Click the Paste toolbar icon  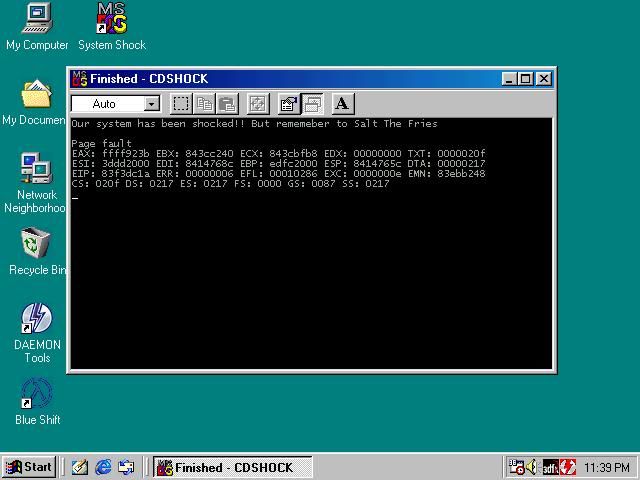click(227, 104)
